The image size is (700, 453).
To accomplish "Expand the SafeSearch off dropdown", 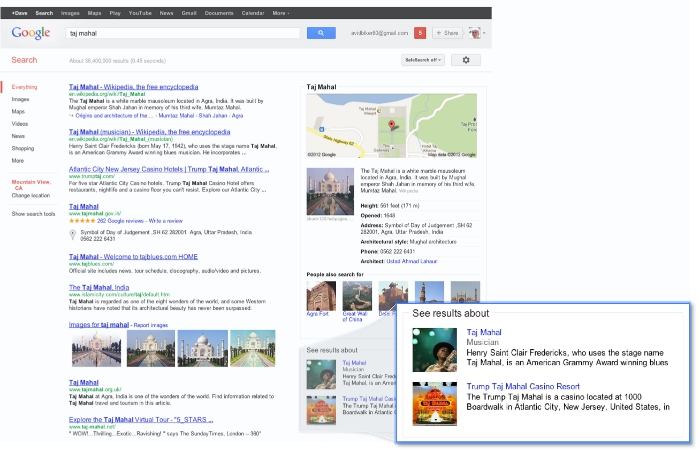I will point(421,61).
